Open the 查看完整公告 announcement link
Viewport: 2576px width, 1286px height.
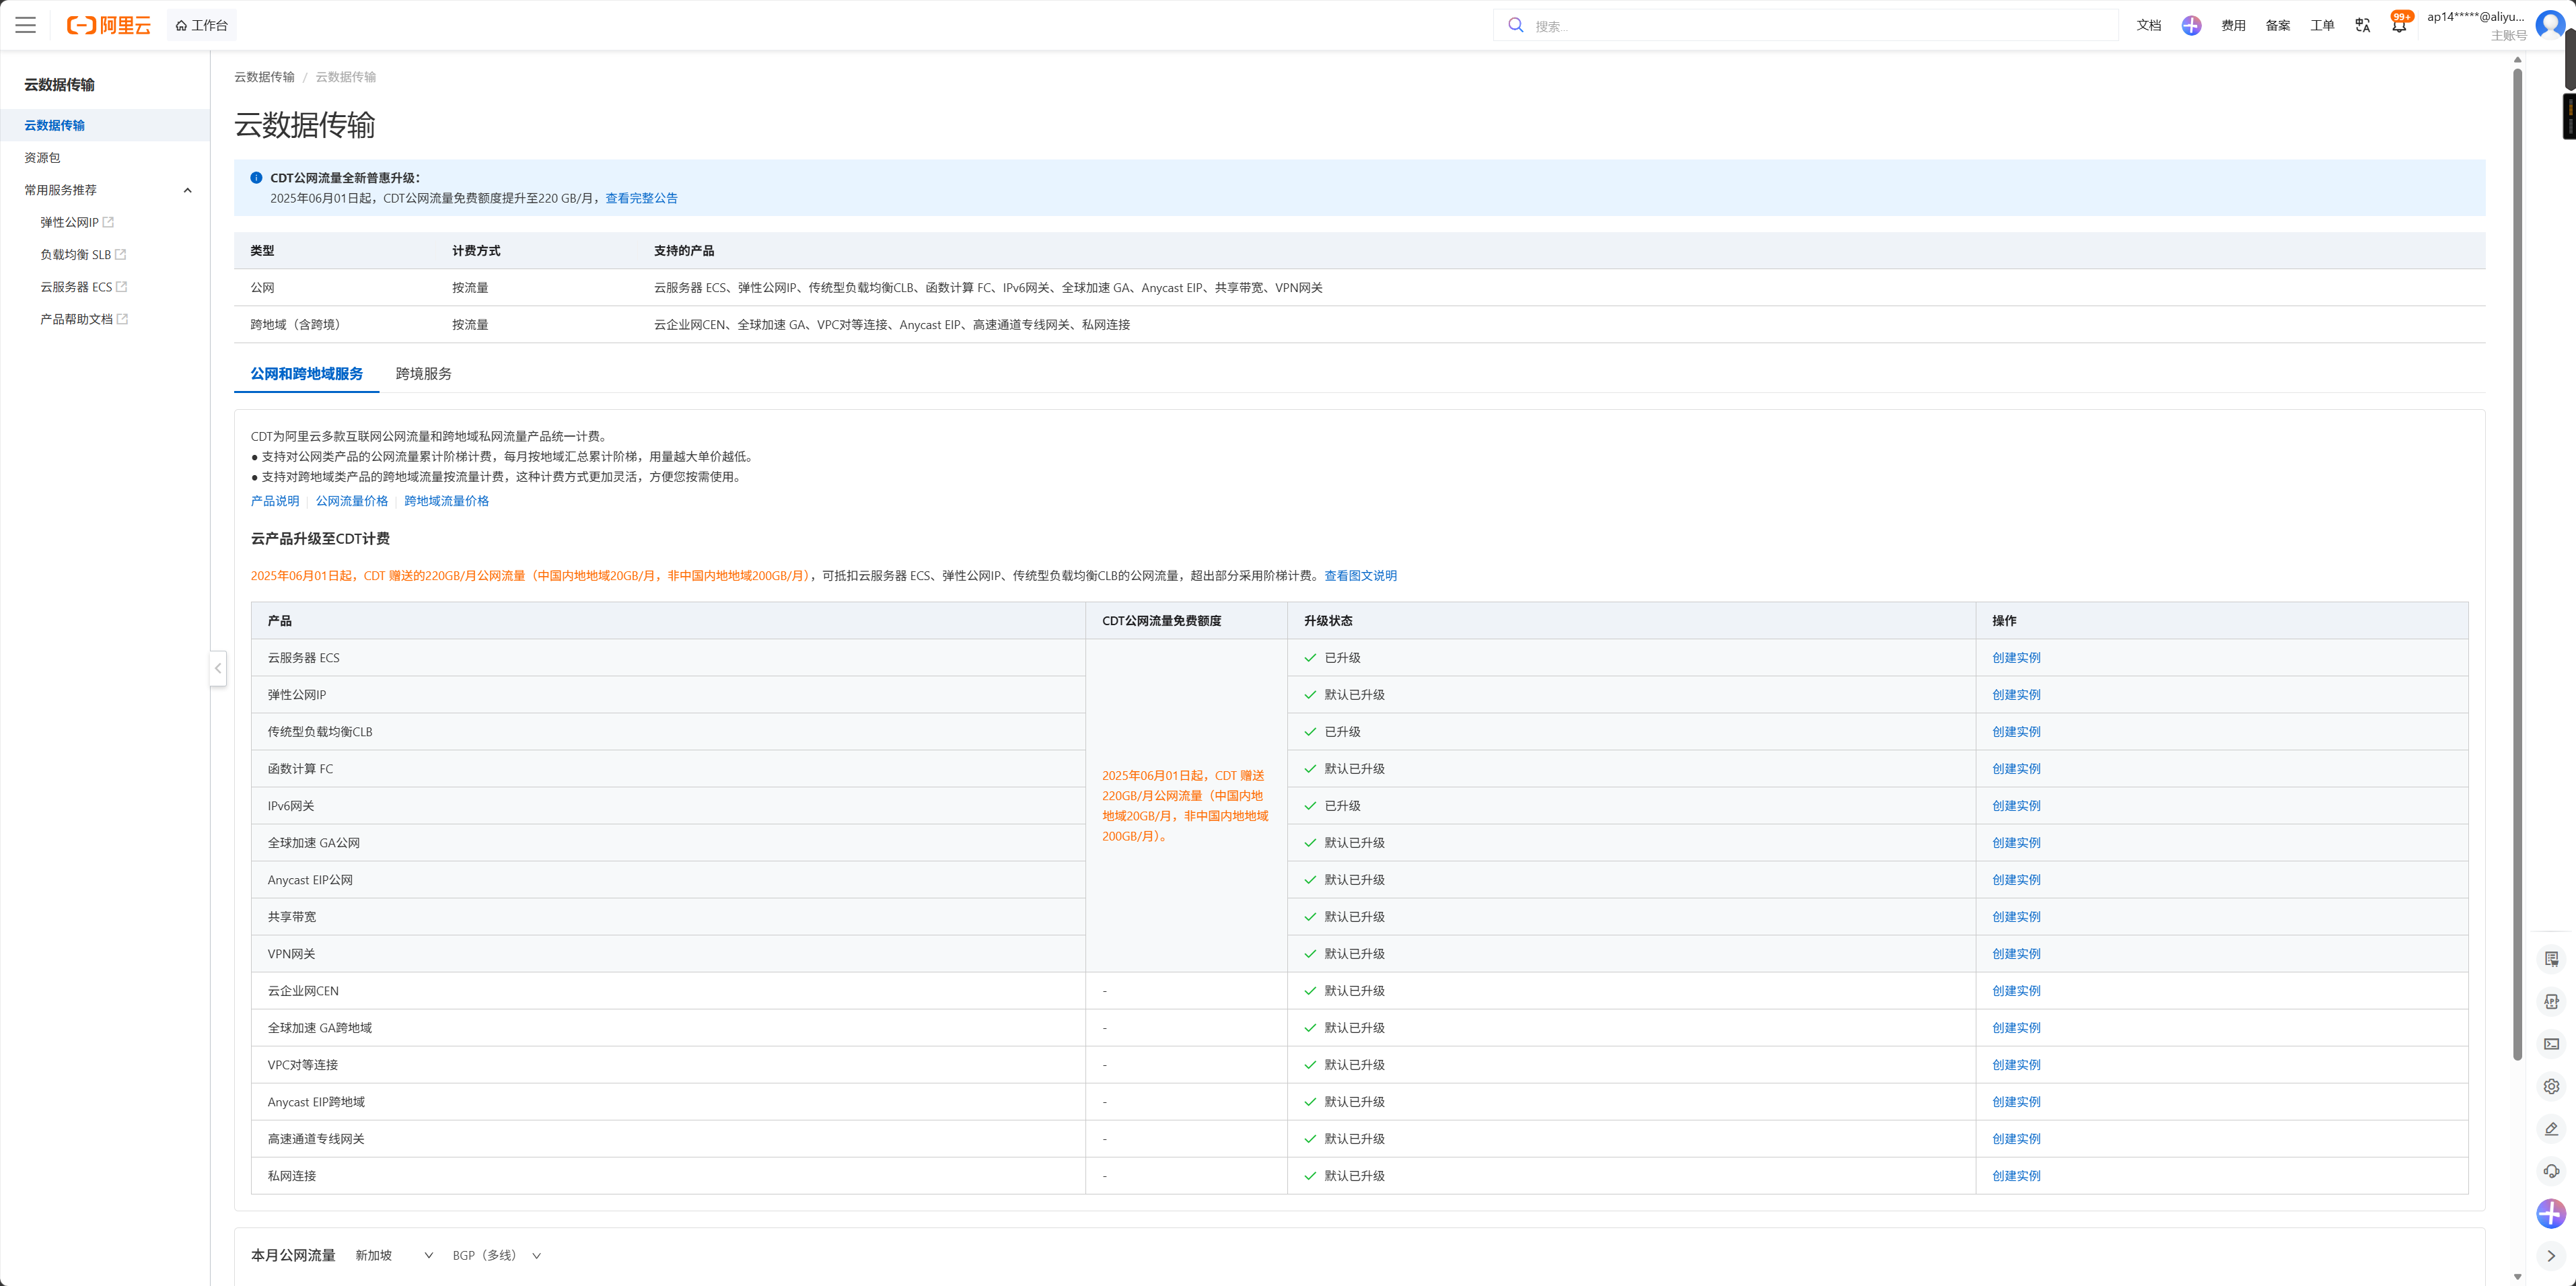(x=641, y=198)
